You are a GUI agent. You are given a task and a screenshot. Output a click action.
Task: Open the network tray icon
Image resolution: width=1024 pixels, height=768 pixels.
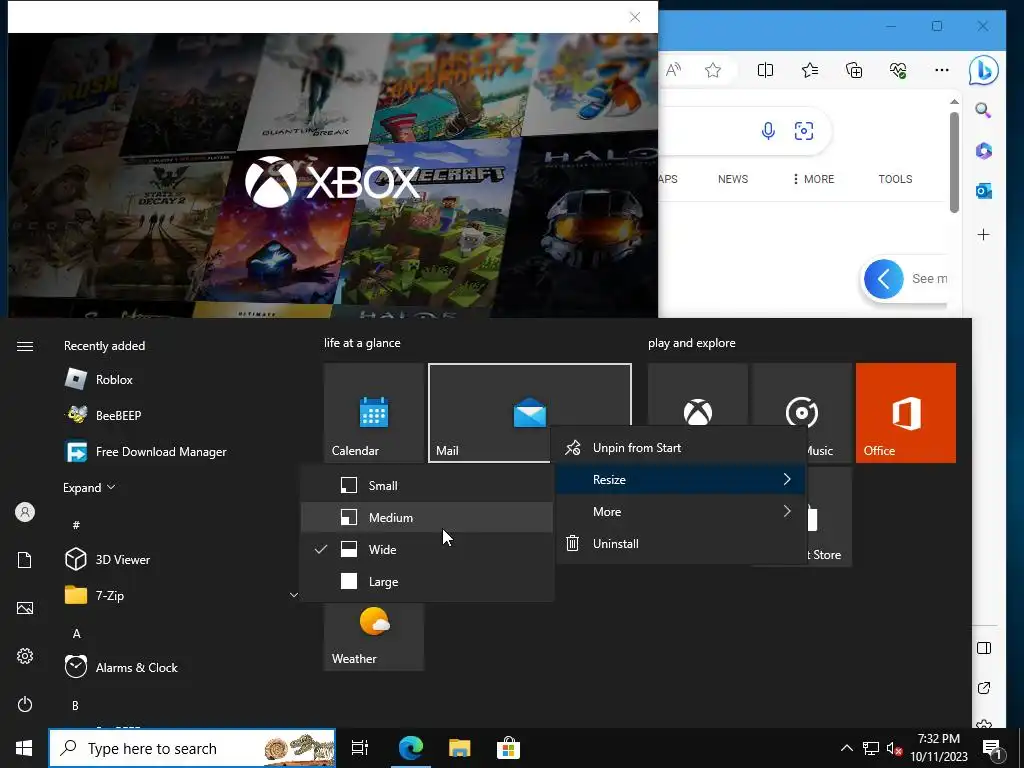(871, 748)
